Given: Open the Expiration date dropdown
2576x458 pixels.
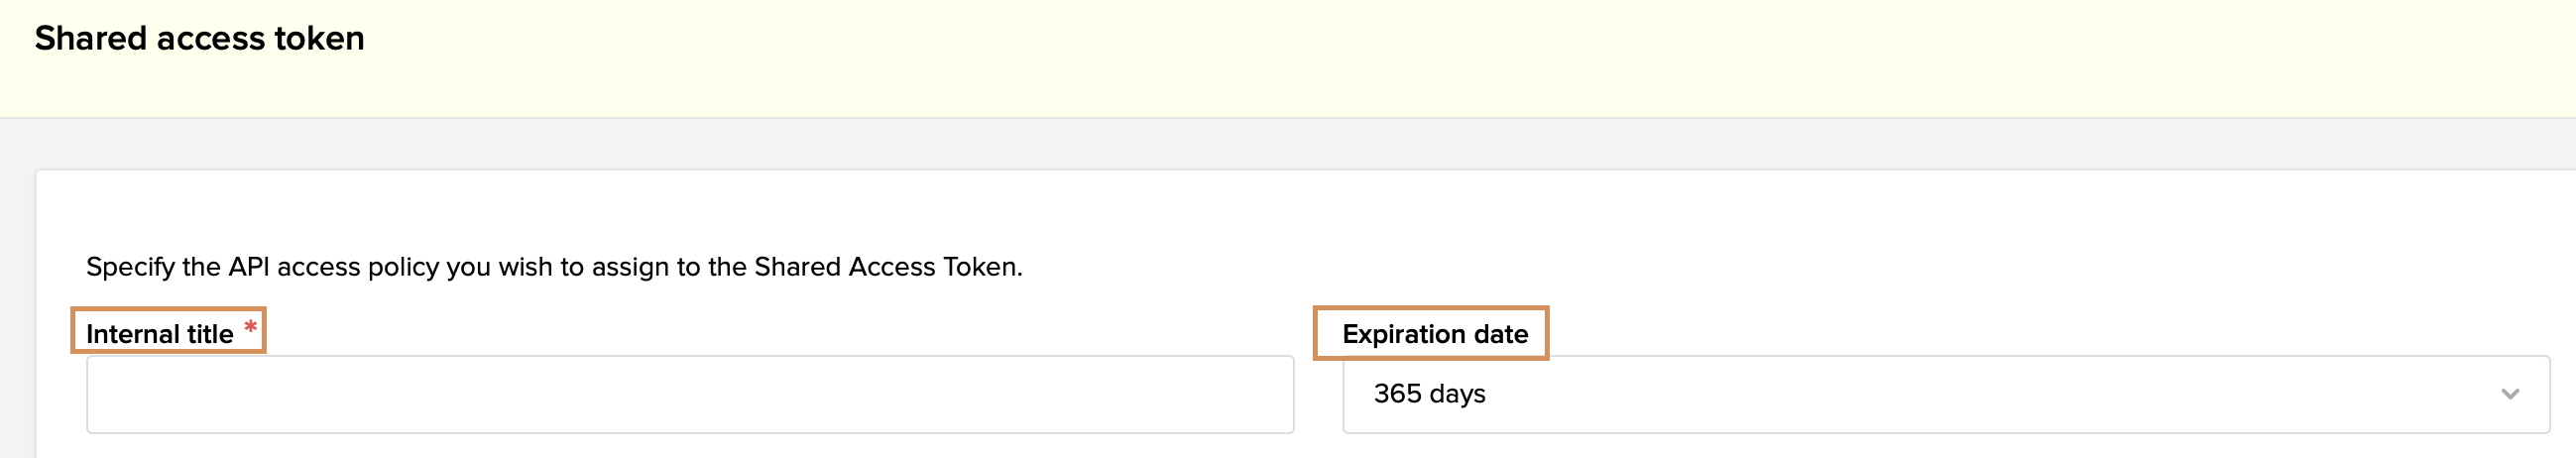Looking at the screenshot, I should [x=1944, y=394].
